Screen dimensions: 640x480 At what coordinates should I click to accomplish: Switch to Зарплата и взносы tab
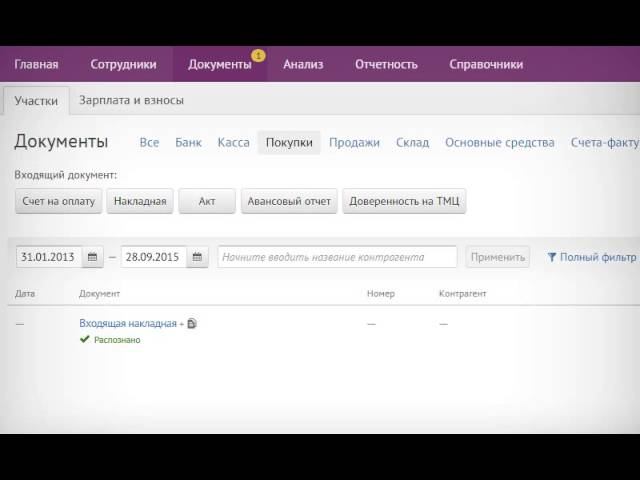pos(131,100)
